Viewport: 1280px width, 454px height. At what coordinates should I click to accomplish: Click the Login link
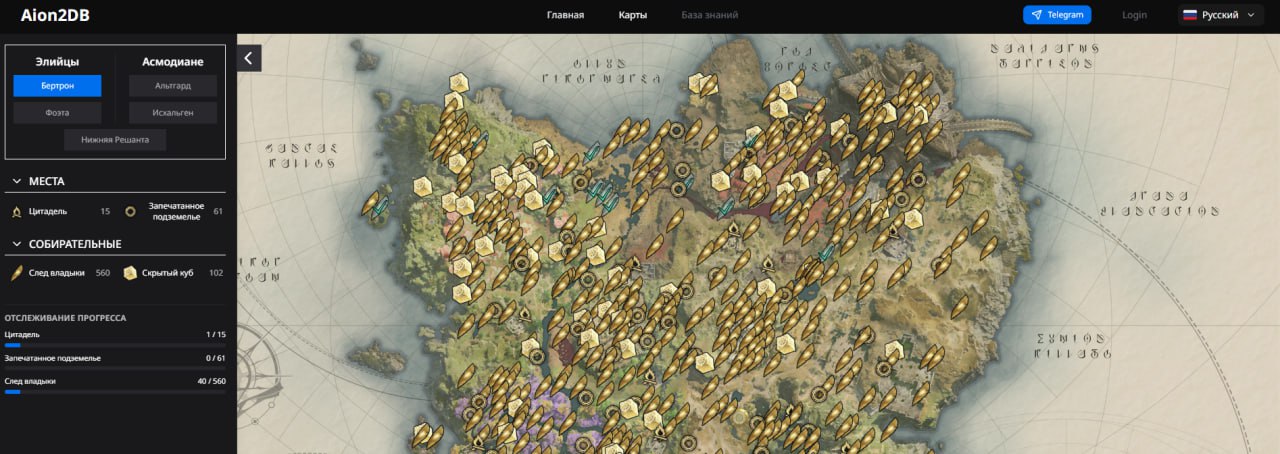[x=1135, y=15]
